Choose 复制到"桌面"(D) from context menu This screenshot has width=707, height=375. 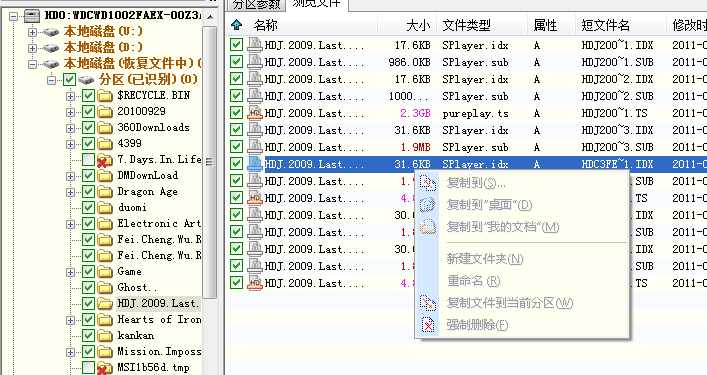[522, 205]
